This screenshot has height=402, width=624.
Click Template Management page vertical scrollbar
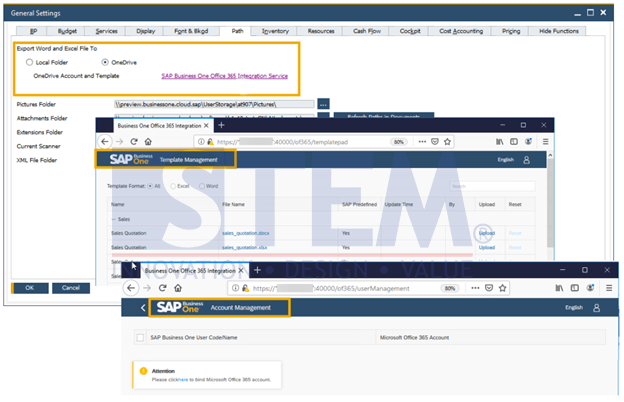pyautogui.click(x=550, y=203)
